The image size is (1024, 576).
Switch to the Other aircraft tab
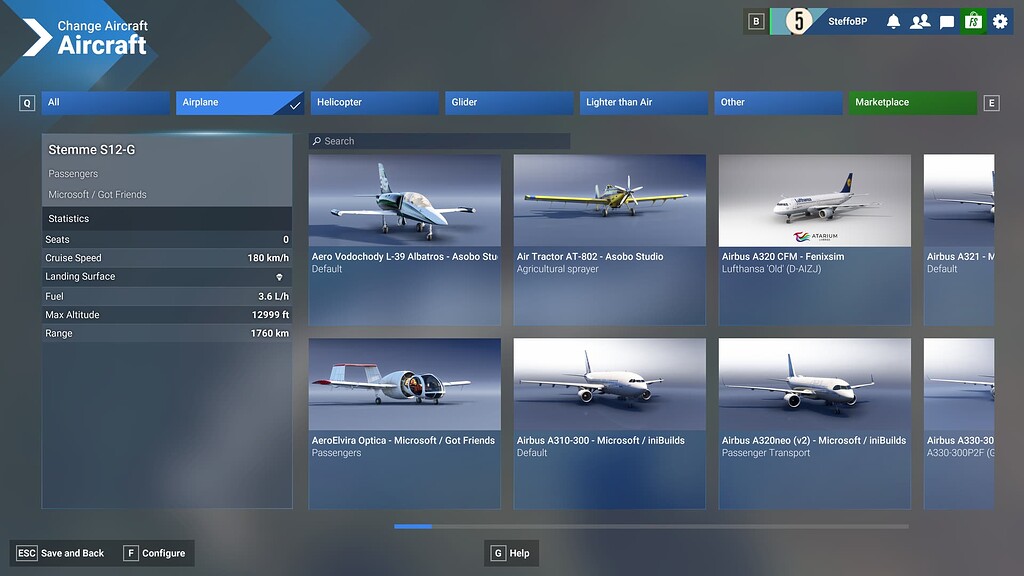point(778,102)
